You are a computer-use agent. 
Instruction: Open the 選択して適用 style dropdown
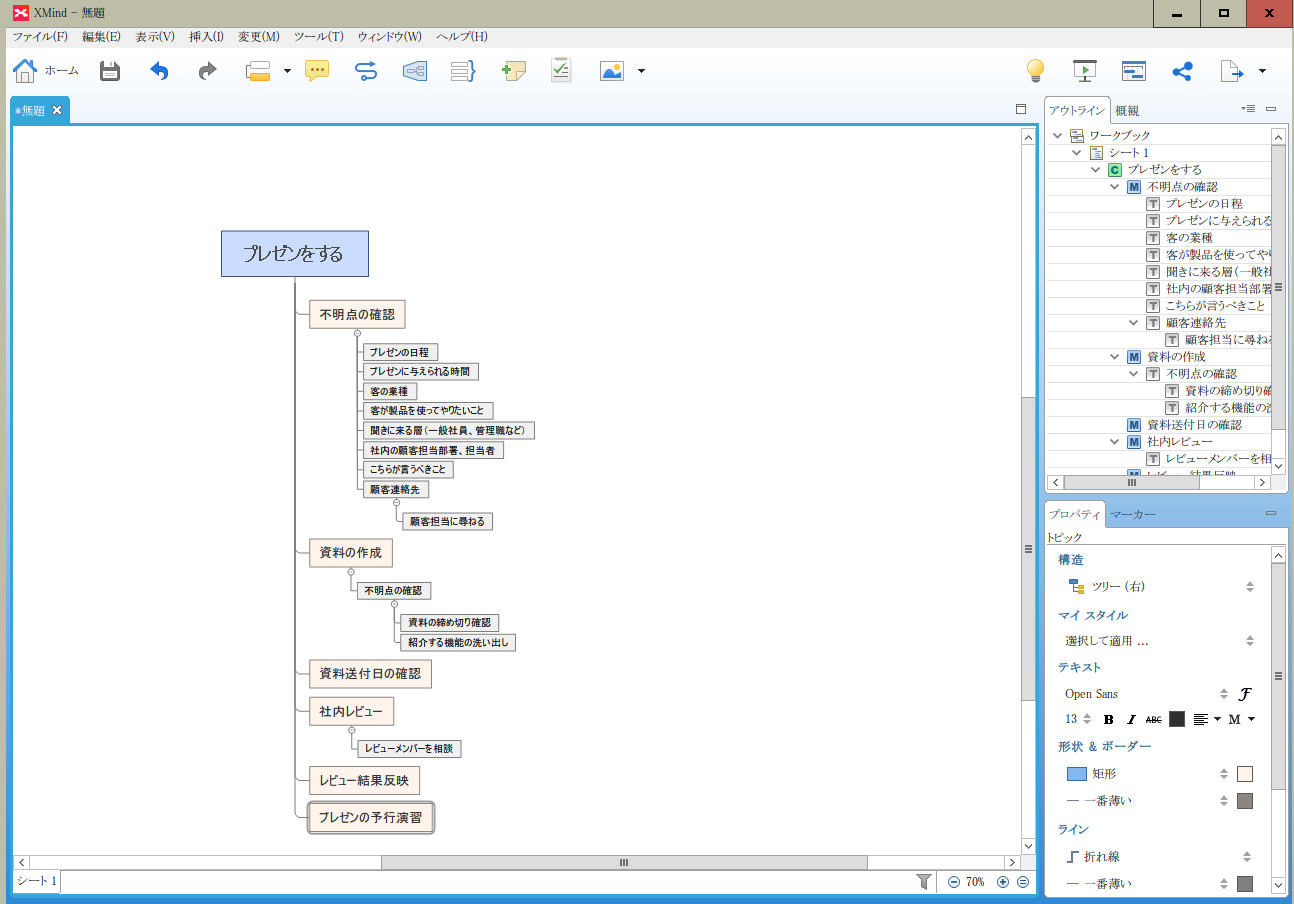click(x=1160, y=641)
